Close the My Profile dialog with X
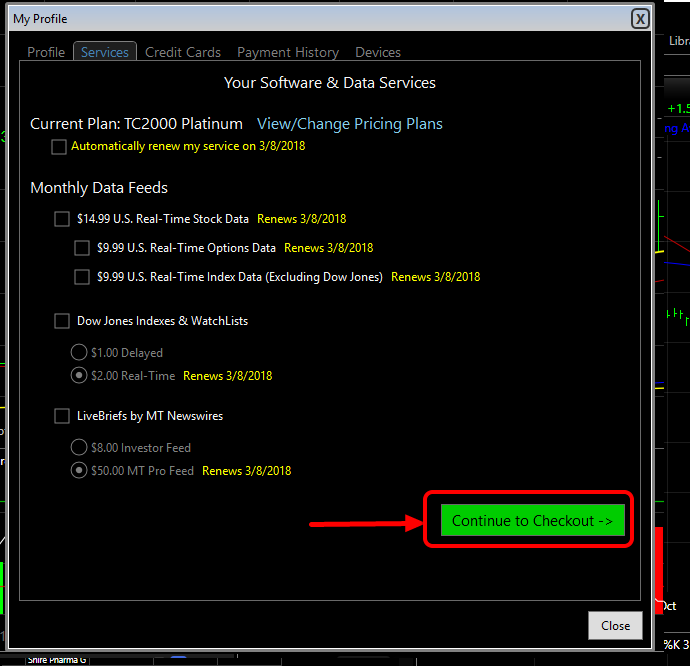The height and width of the screenshot is (666, 690). [640, 19]
